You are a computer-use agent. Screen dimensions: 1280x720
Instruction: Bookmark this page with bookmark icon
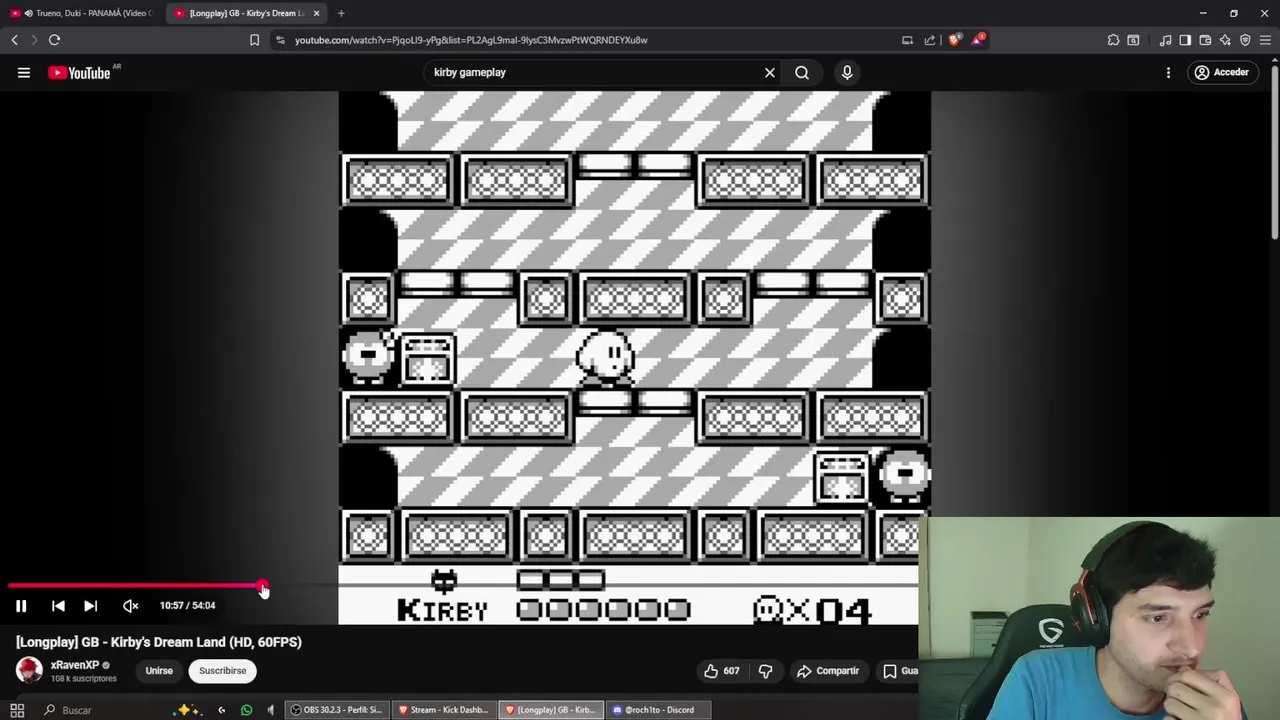[254, 40]
